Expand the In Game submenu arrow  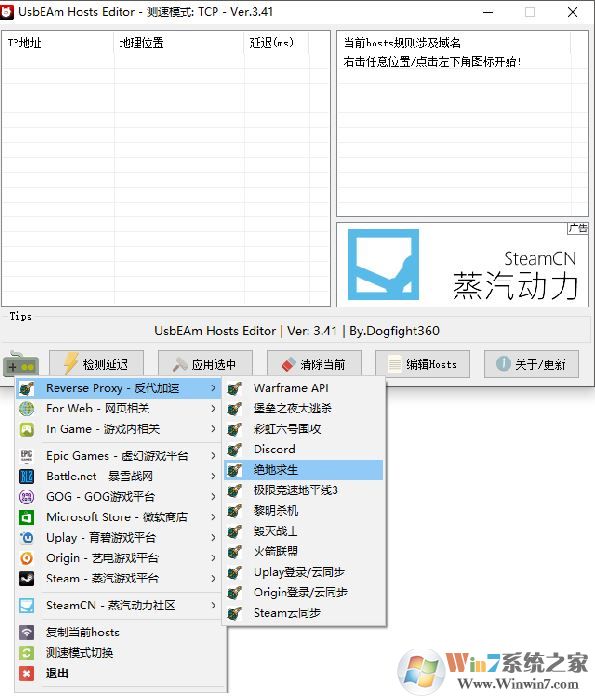tap(214, 429)
